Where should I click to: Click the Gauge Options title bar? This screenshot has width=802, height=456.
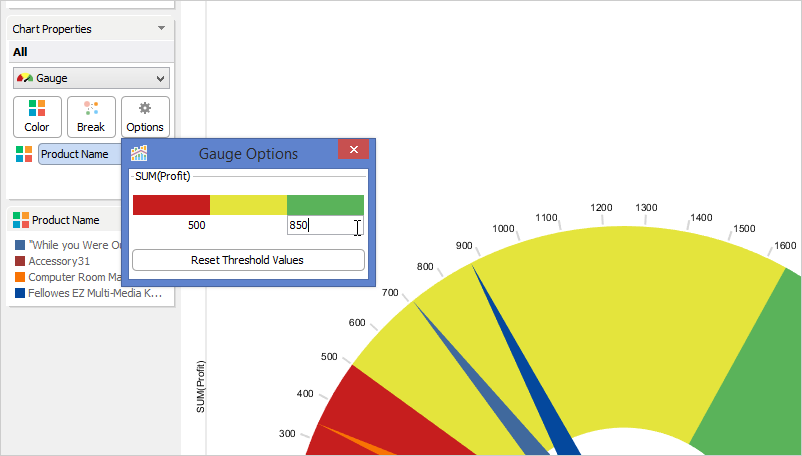pyautogui.click(x=248, y=153)
